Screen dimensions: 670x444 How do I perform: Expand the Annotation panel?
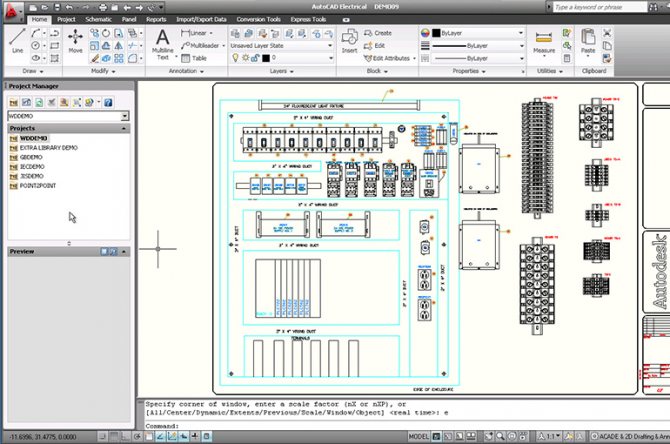click(x=186, y=71)
